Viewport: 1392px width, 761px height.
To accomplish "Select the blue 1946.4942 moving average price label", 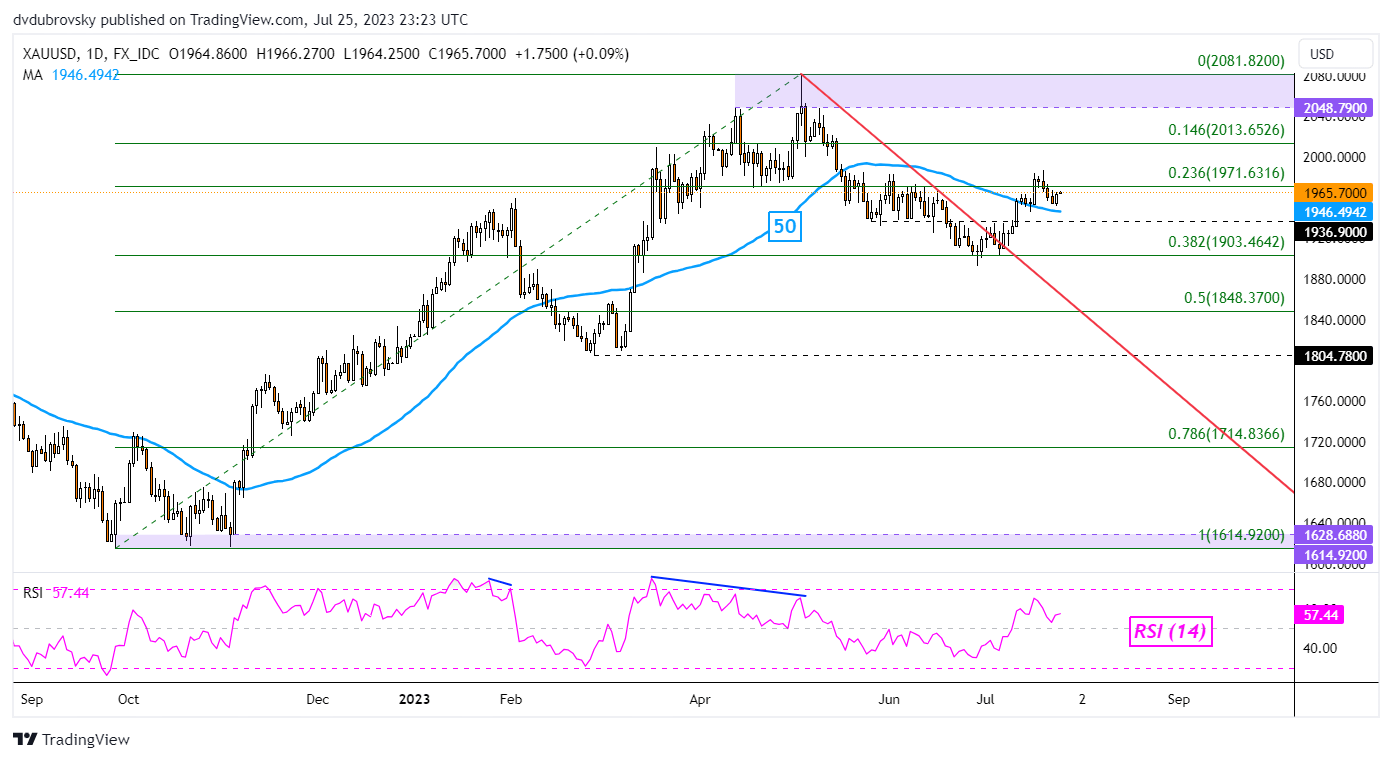I will click(1335, 211).
